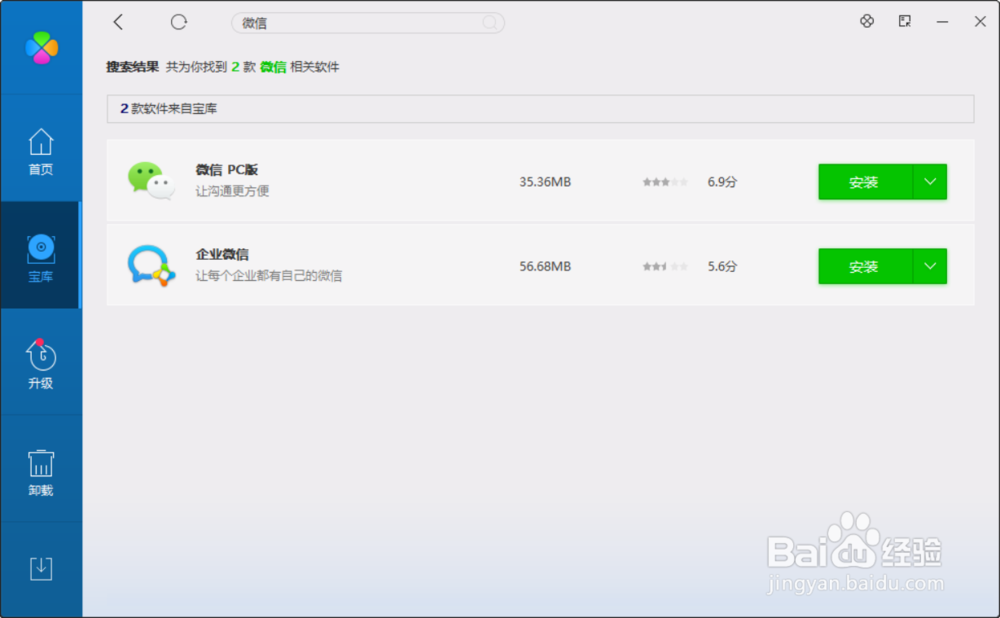Image resolution: width=1000 pixels, height=618 pixels.
Task: Click the 微信 PC版 WeChat app icon
Action: pyautogui.click(x=150, y=181)
